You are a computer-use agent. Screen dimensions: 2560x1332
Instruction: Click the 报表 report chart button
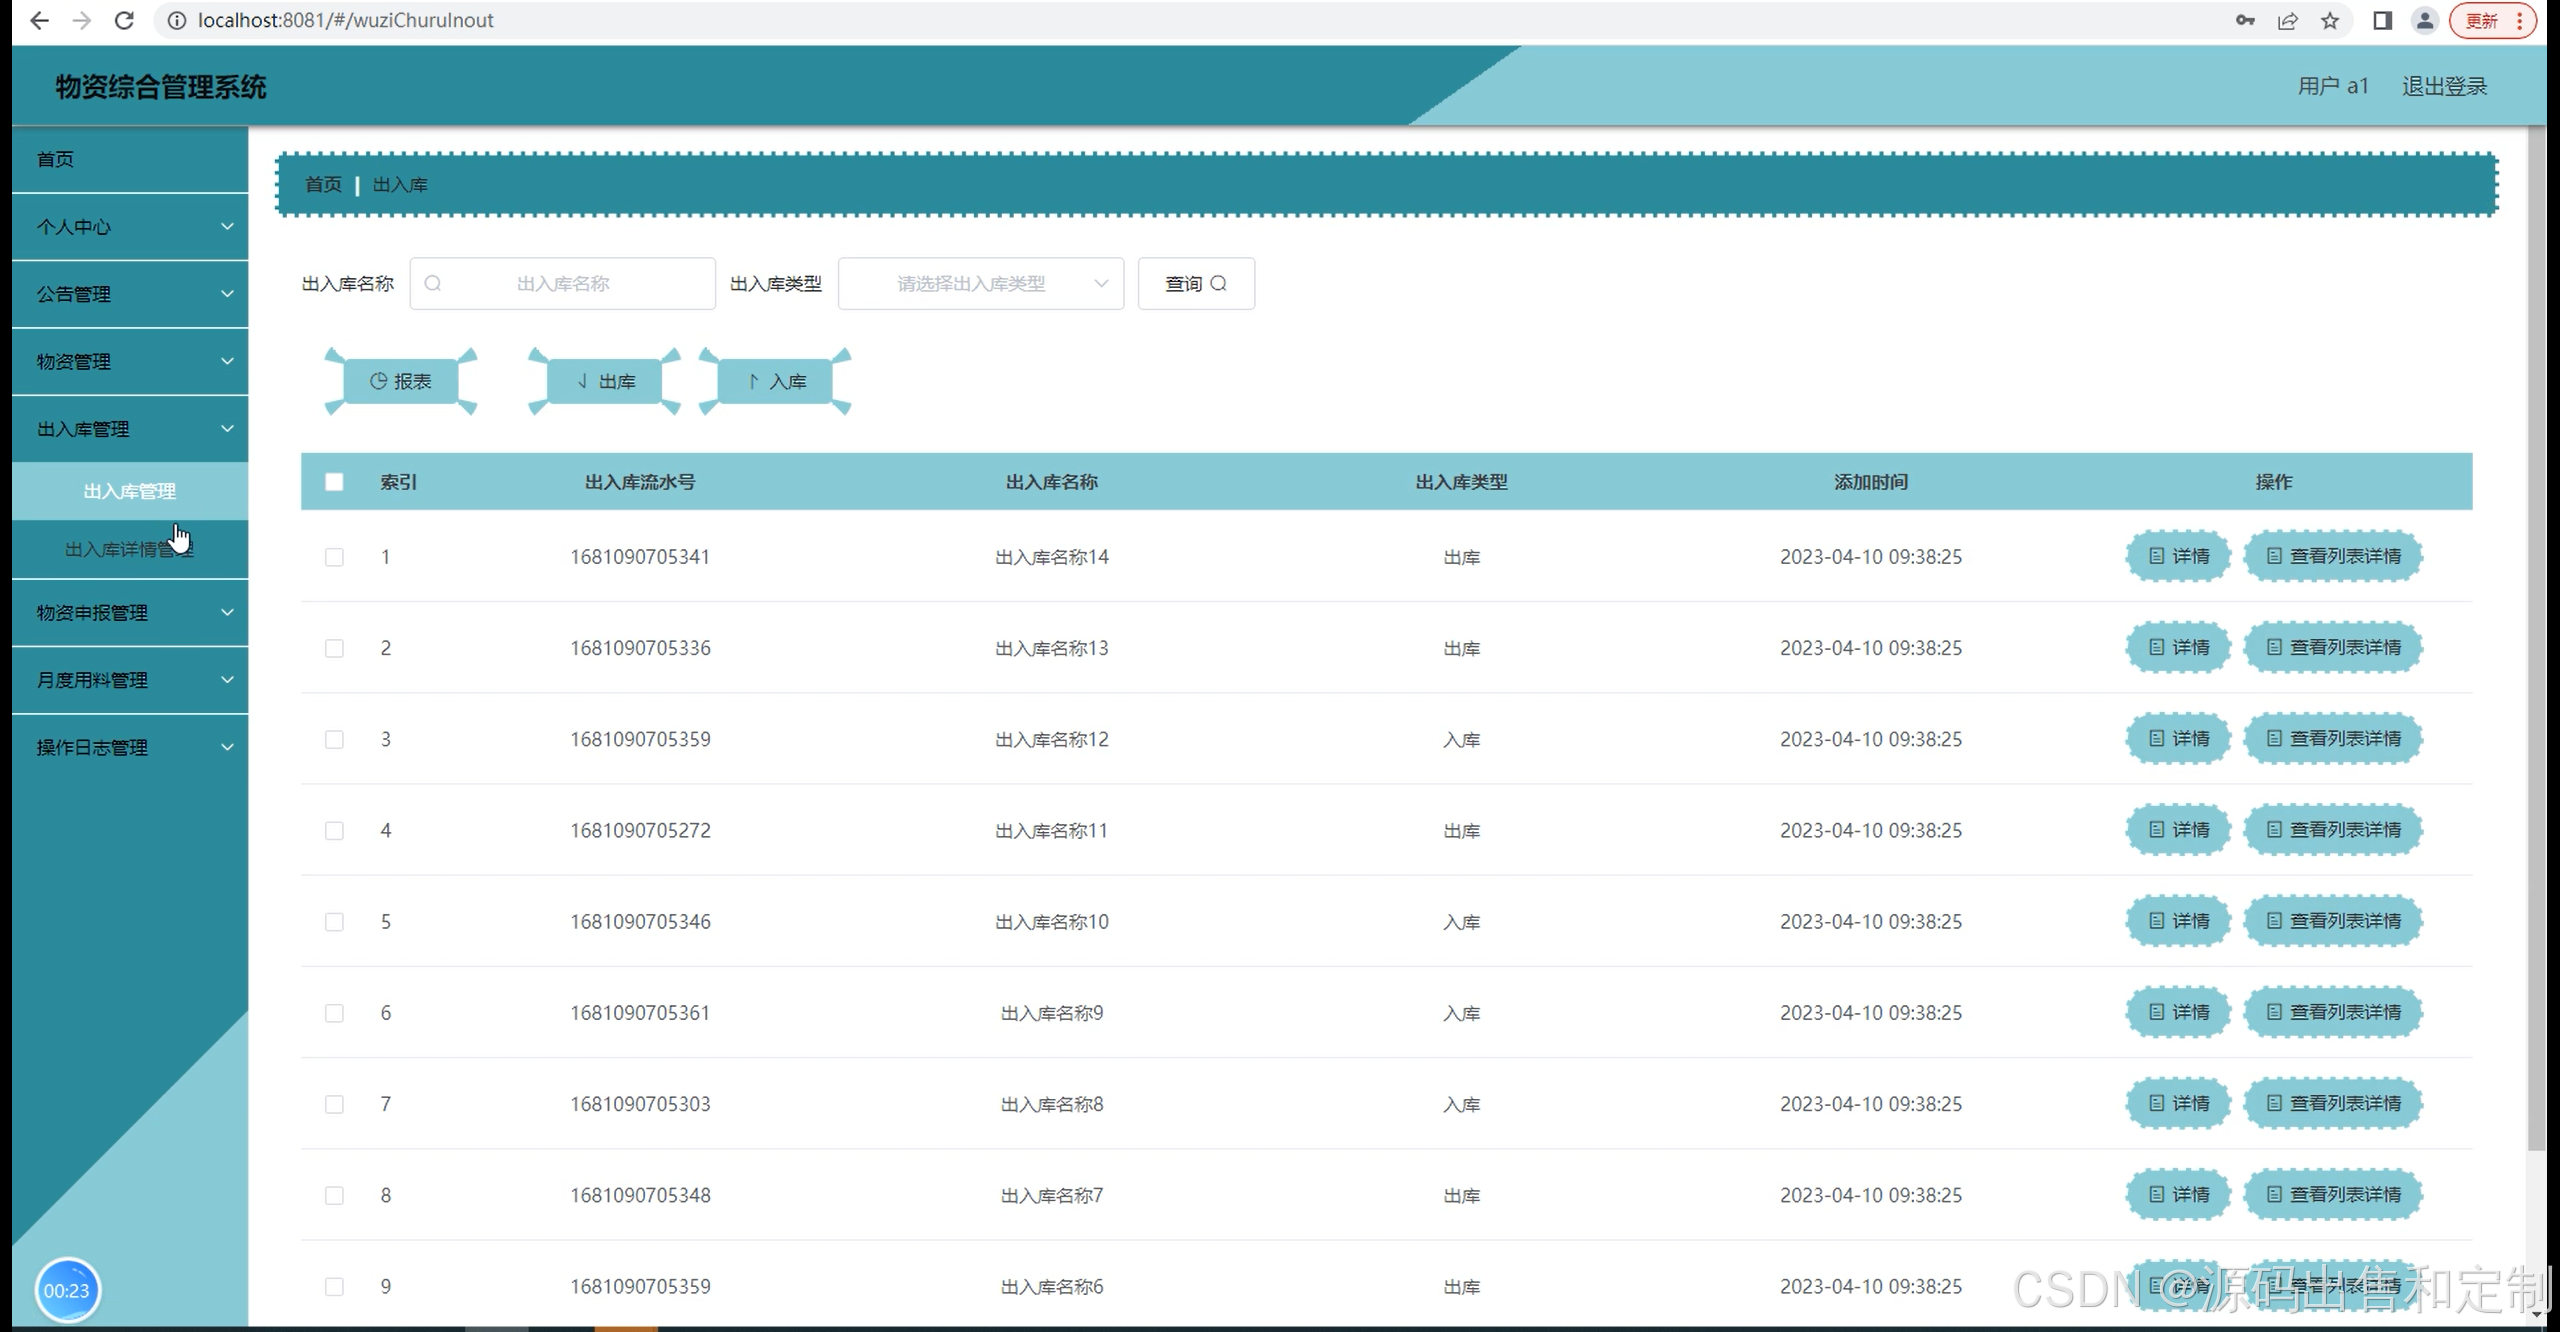tap(400, 381)
